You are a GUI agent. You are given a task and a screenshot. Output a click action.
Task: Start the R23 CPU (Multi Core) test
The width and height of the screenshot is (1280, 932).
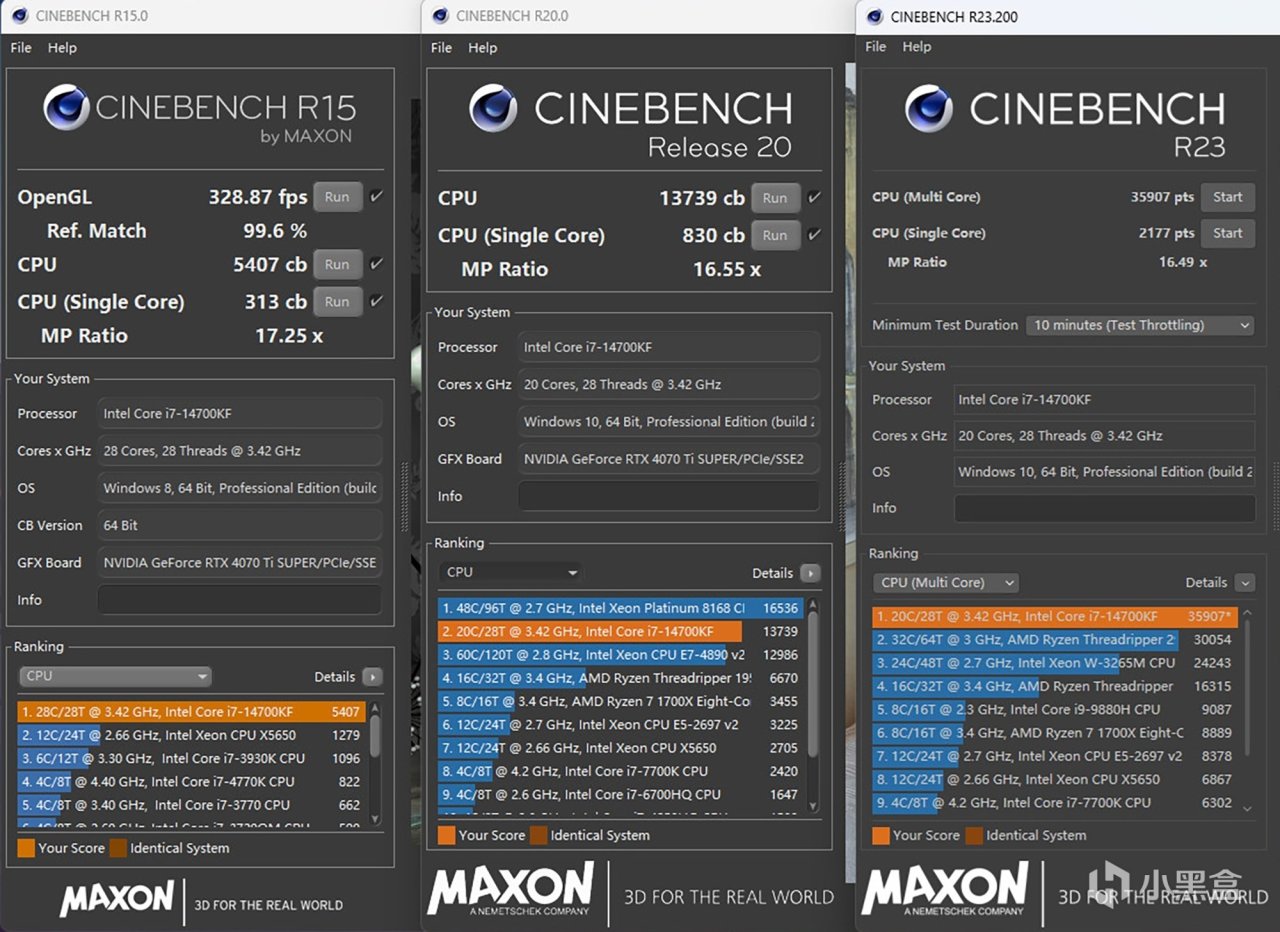click(1227, 197)
